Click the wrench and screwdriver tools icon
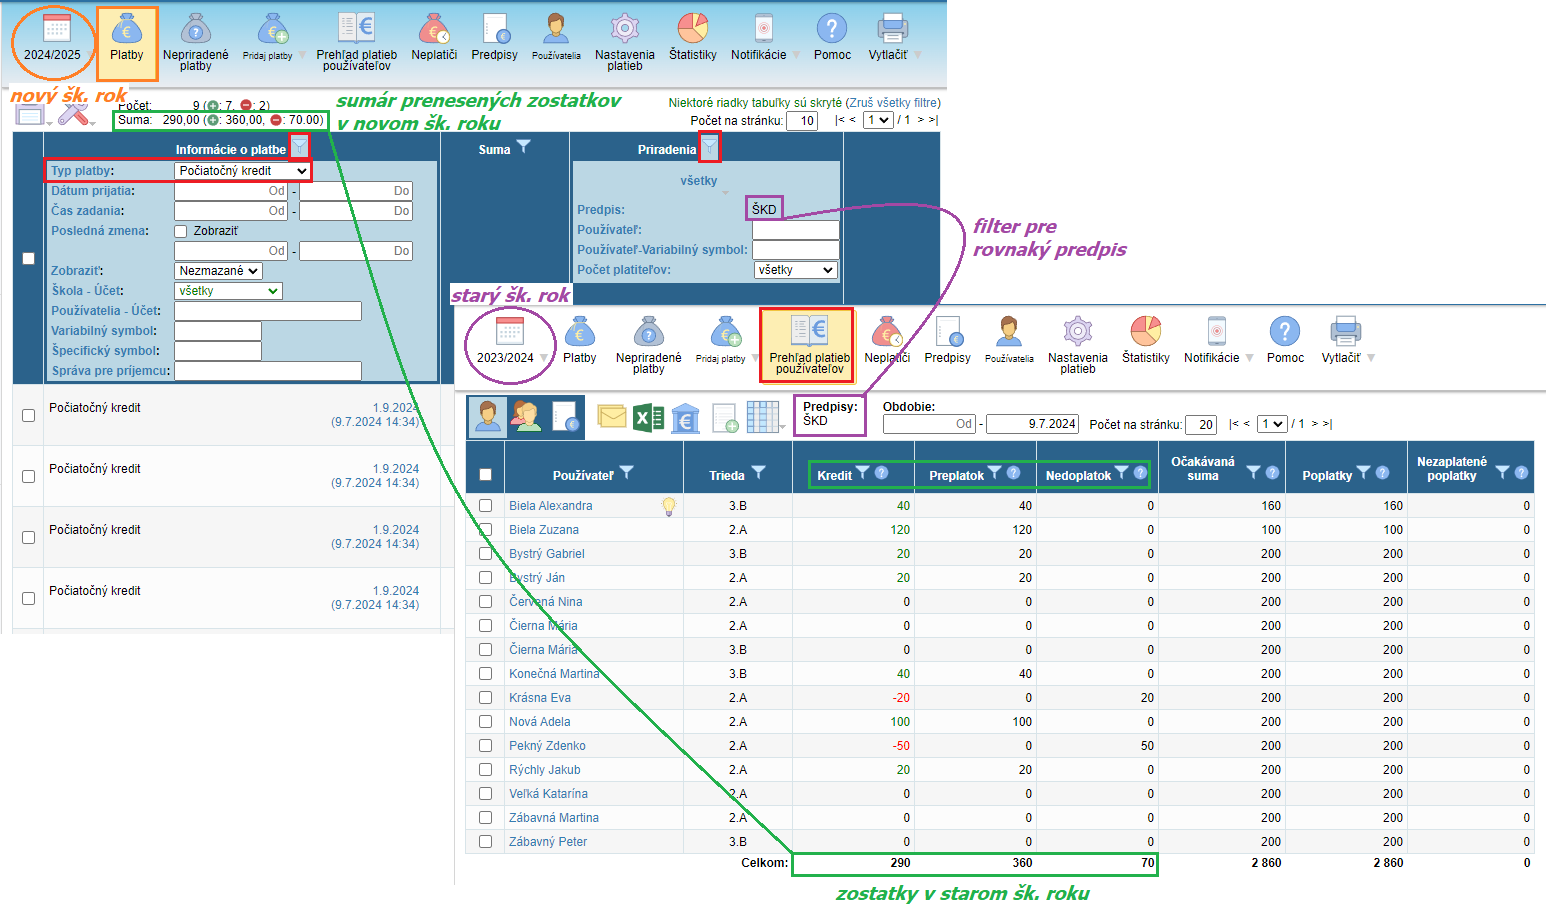 [x=73, y=115]
